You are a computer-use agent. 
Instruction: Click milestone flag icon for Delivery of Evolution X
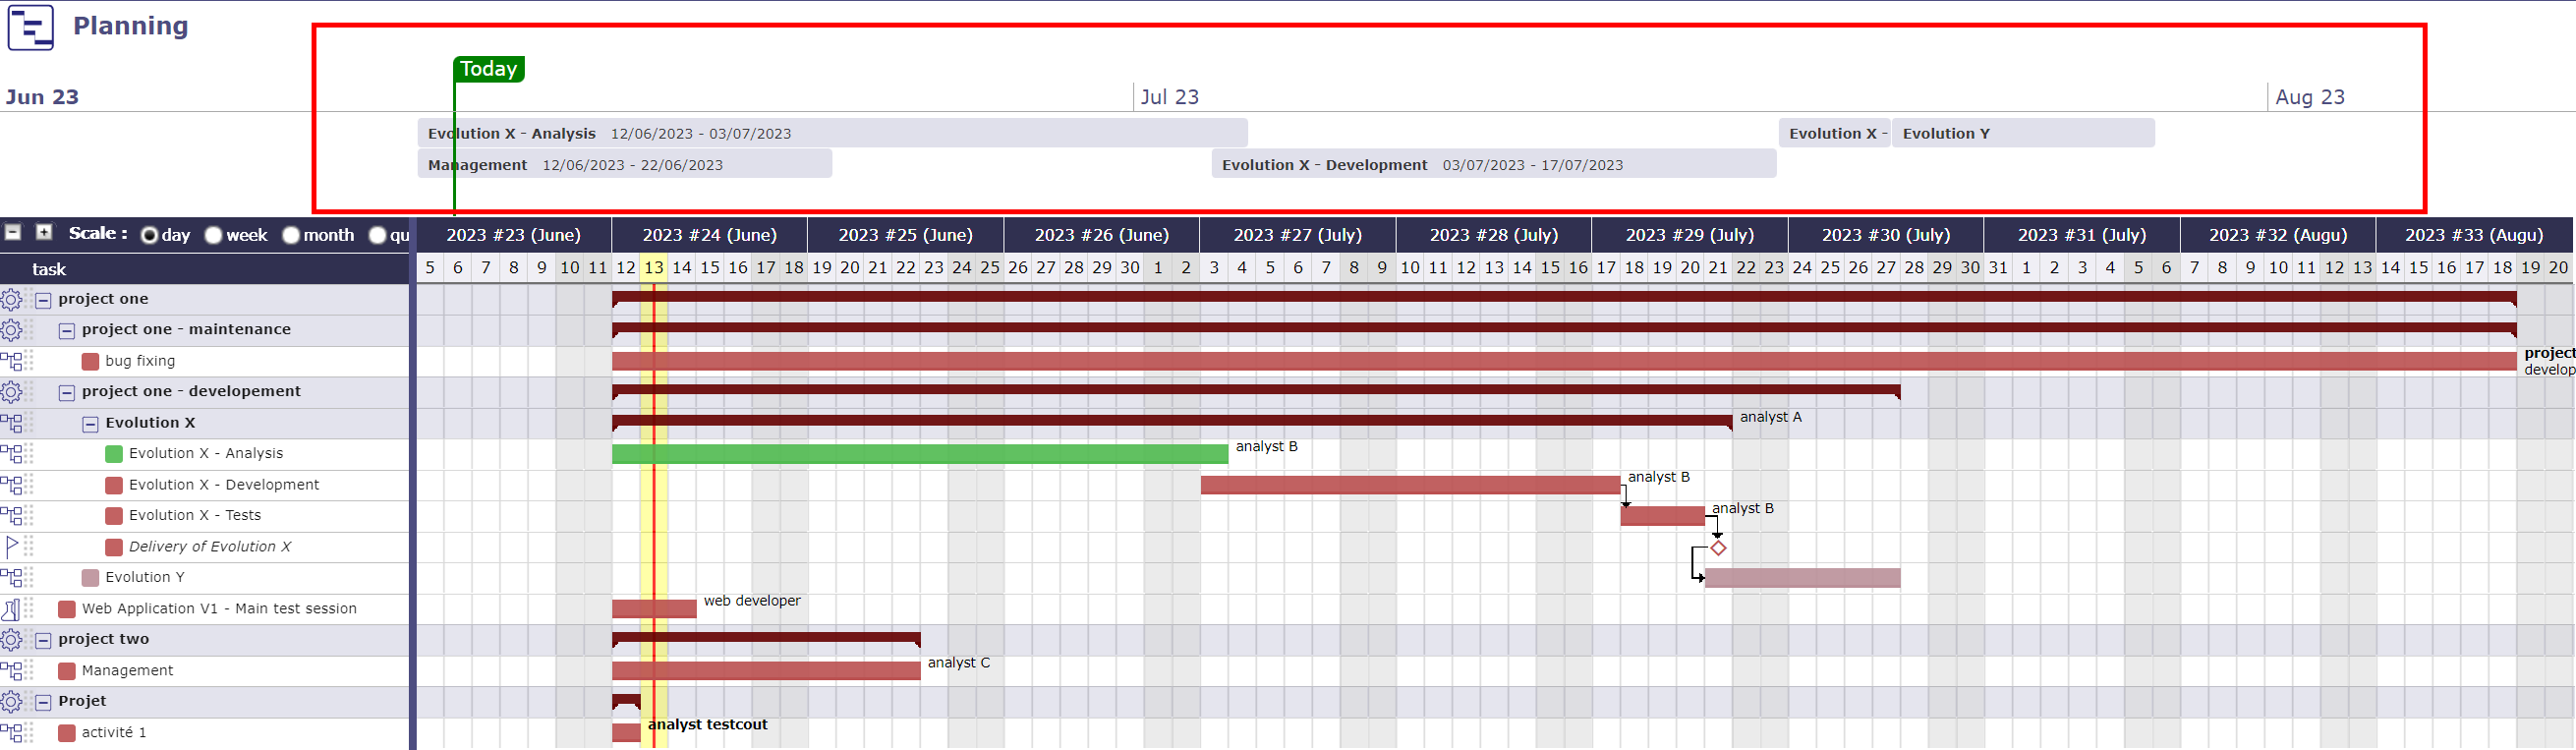click(x=12, y=546)
